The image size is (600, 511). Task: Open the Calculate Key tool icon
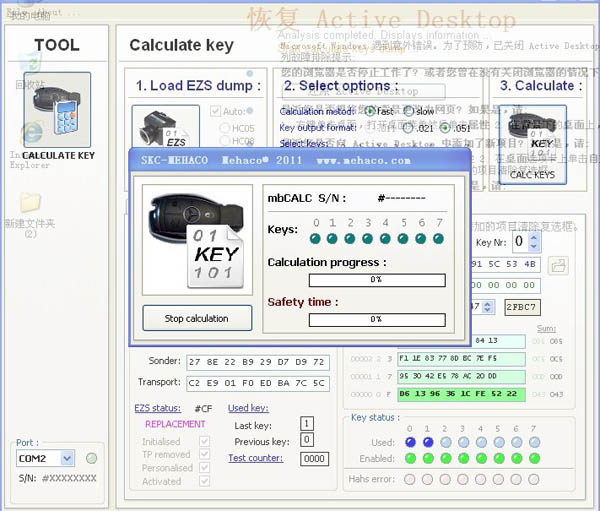click(x=57, y=109)
